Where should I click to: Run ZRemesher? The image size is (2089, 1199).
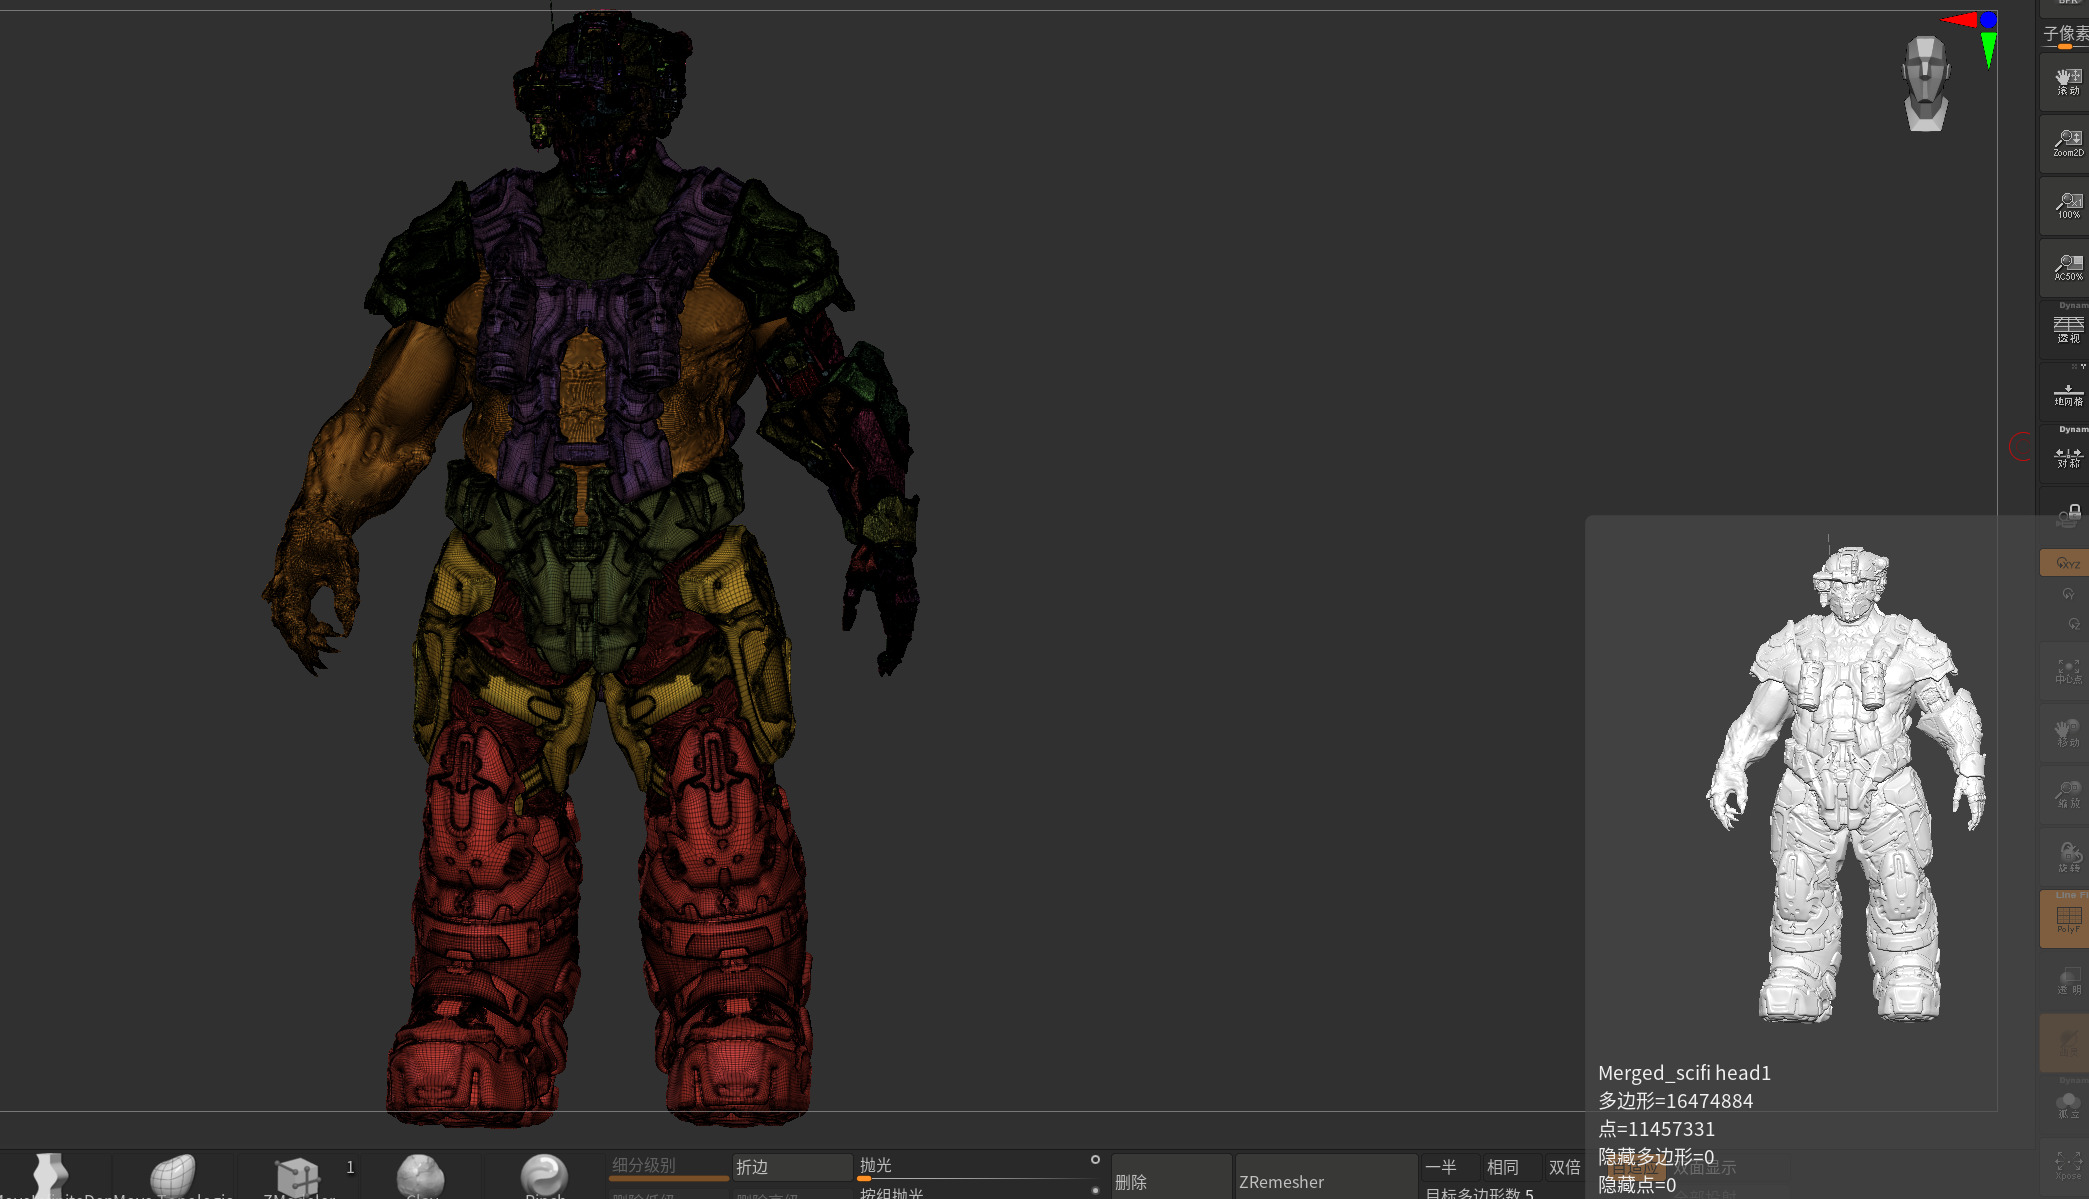[x=1326, y=1177]
